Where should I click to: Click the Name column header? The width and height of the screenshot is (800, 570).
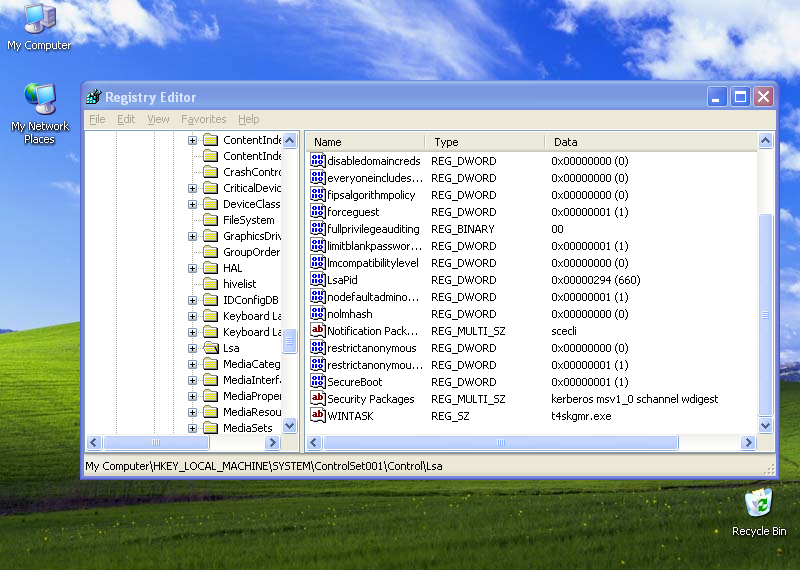[x=365, y=142]
